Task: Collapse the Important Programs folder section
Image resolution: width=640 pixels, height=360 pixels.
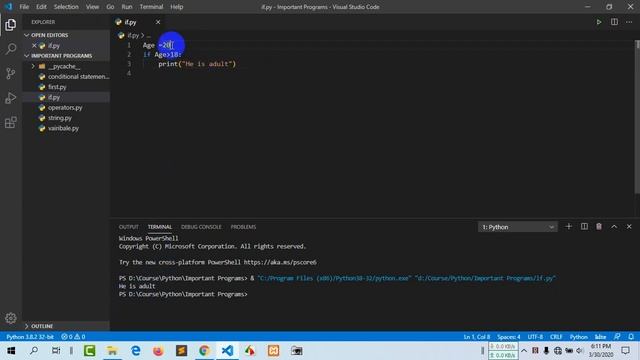Action: 66,56
